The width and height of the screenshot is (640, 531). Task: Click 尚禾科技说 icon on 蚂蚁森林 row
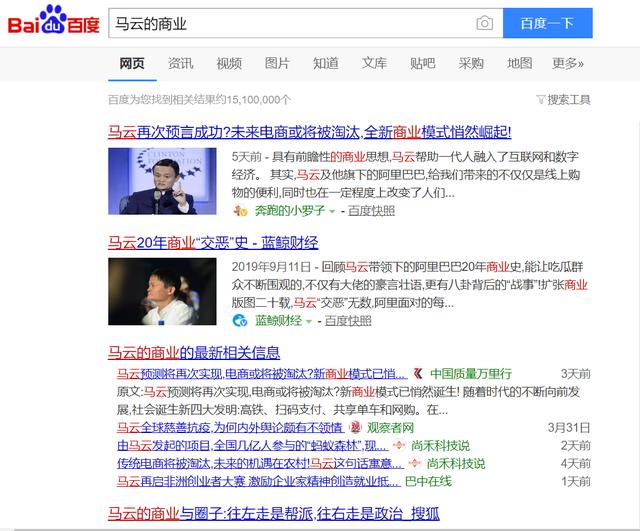[x=399, y=446]
